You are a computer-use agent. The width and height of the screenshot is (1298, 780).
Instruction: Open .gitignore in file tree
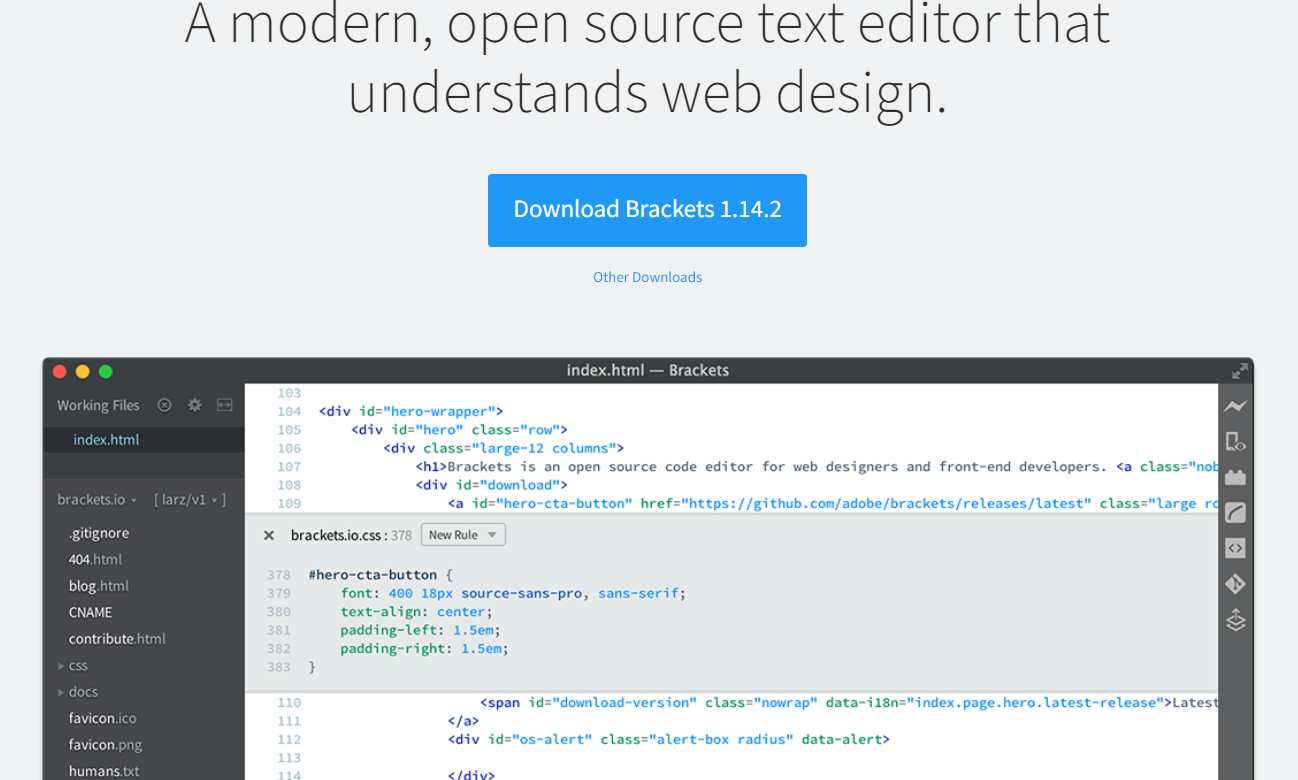(99, 533)
